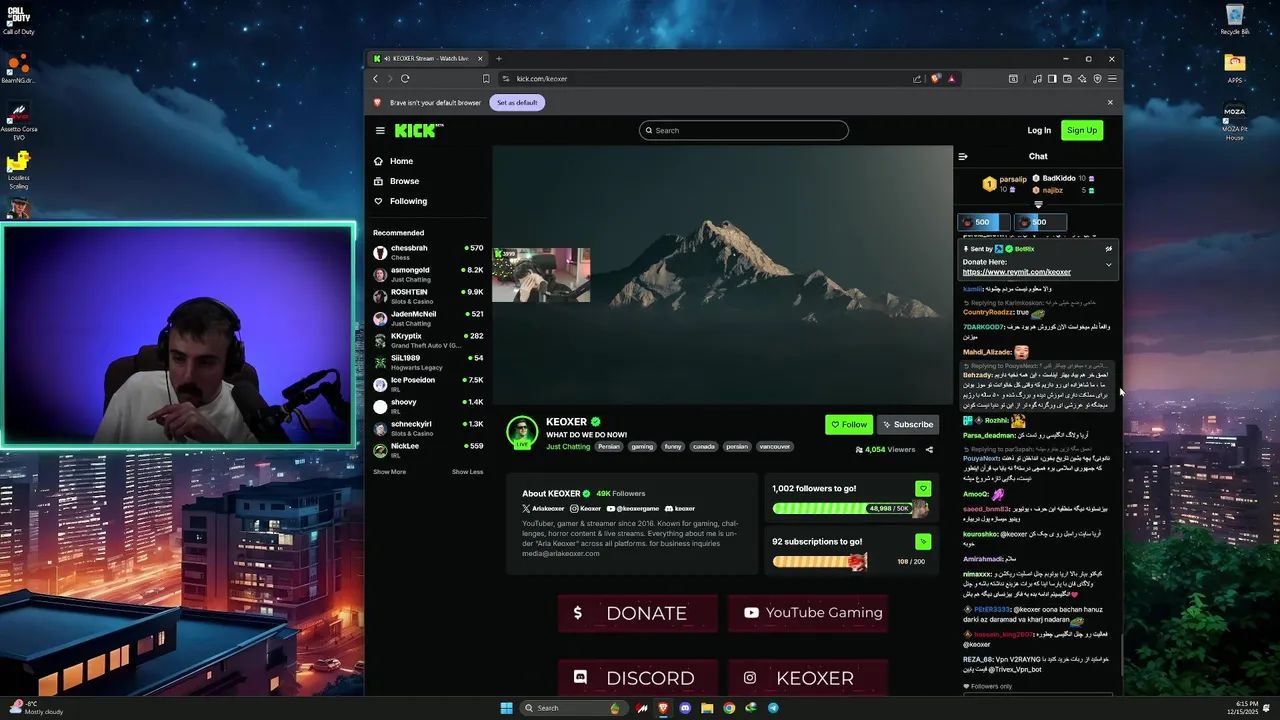Click Show Less under Recommended
Screen dimensions: 1280x720
[467, 472]
